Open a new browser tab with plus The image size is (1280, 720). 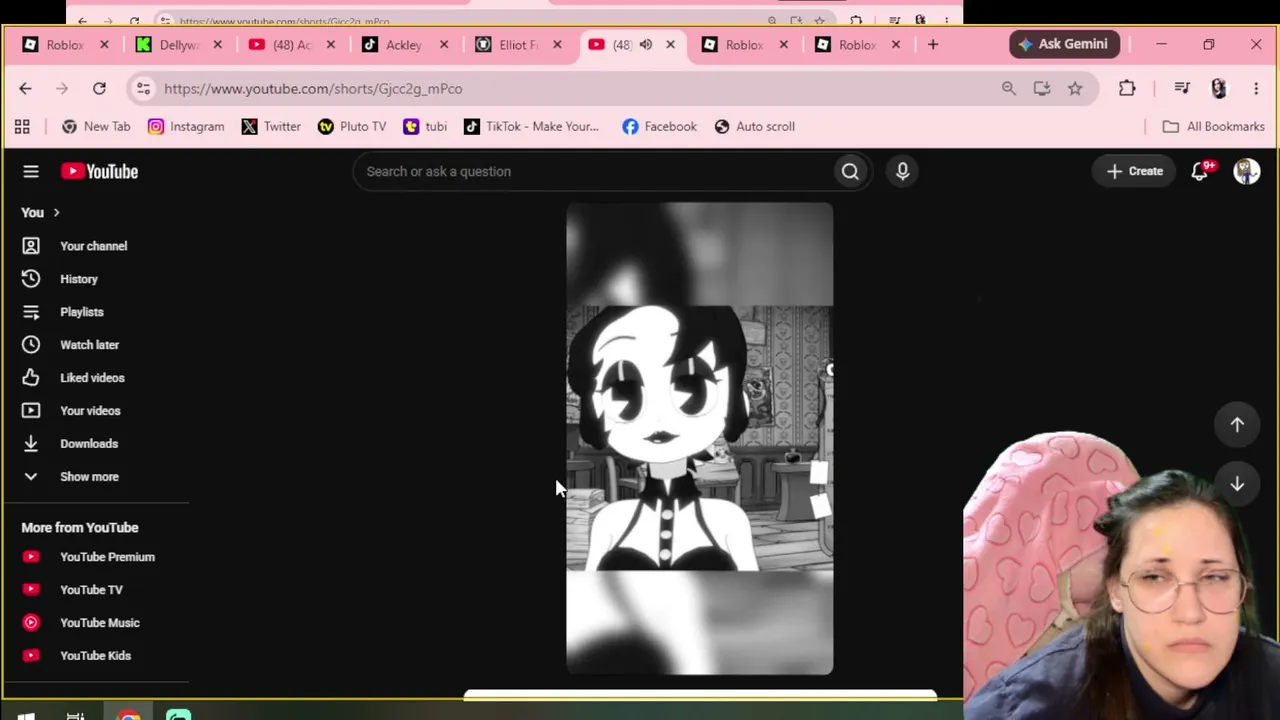pos(933,44)
